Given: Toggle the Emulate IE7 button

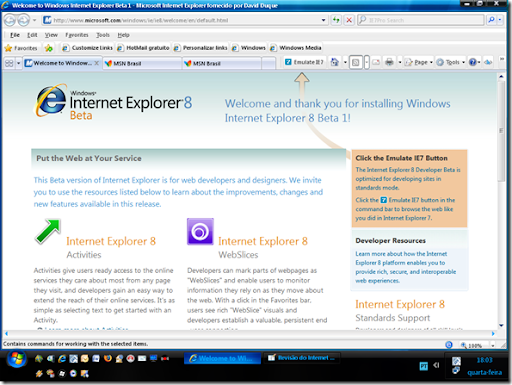Looking at the screenshot, I should pos(304,62).
